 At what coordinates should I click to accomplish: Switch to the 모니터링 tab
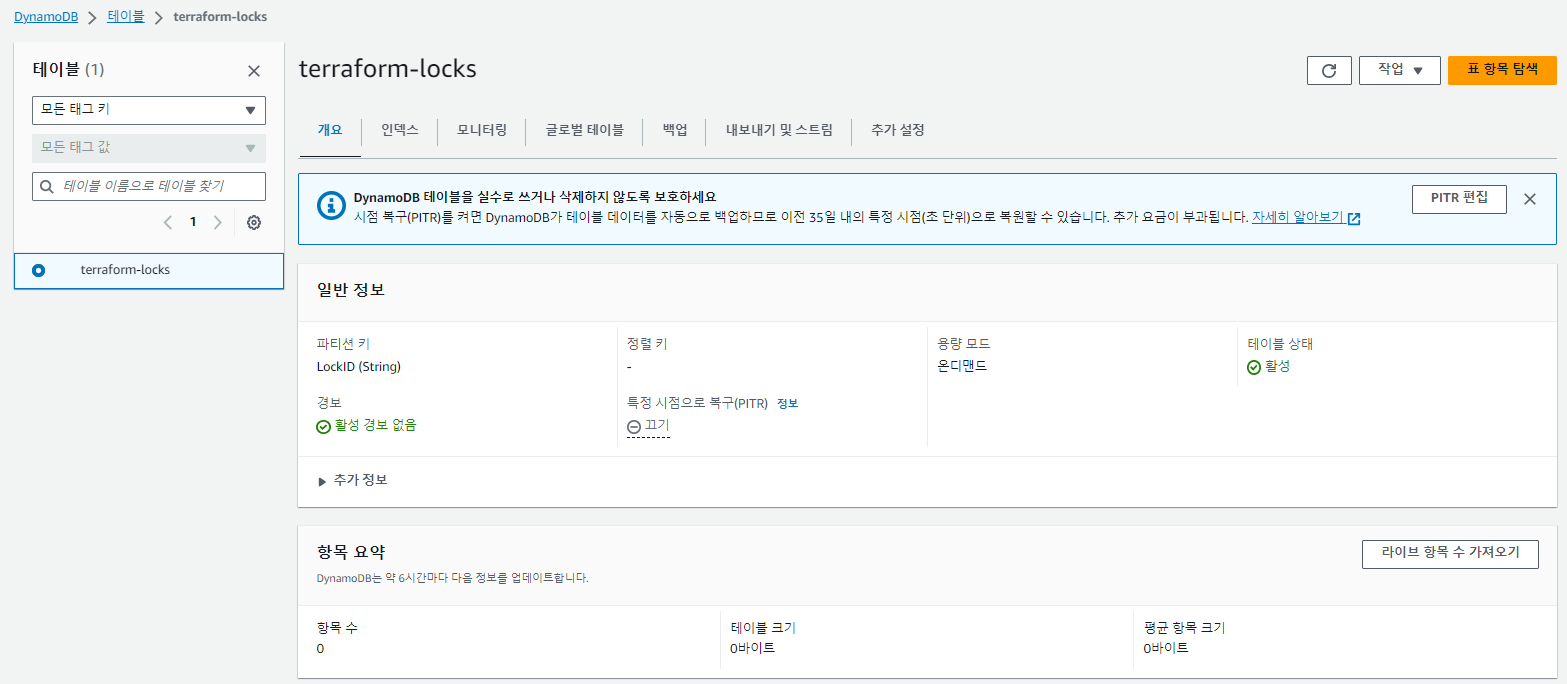click(x=482, y=130)
